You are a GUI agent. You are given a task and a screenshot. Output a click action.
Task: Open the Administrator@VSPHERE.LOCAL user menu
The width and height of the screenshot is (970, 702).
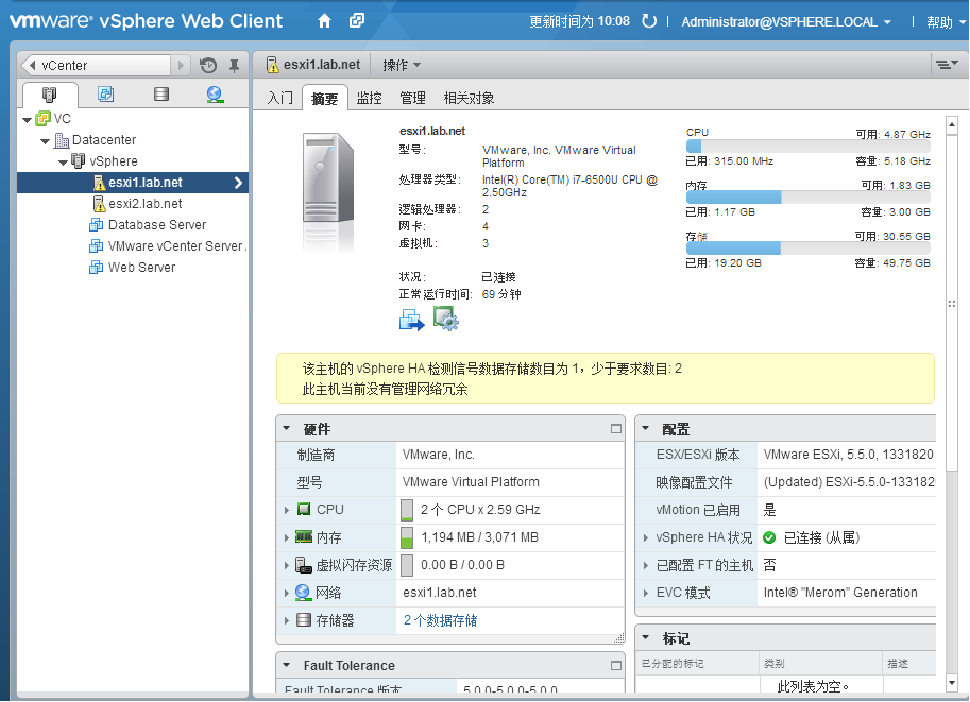[786, 22]
